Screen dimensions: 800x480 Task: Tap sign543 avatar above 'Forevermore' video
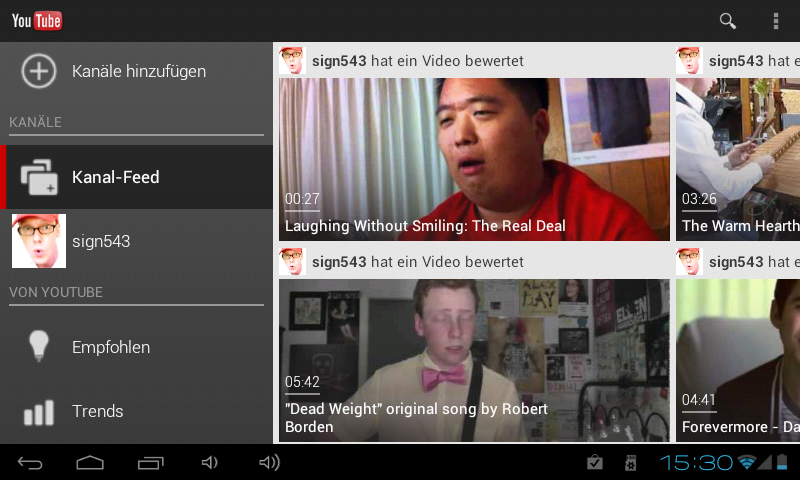pyautogui.click(x=689, y=262)
